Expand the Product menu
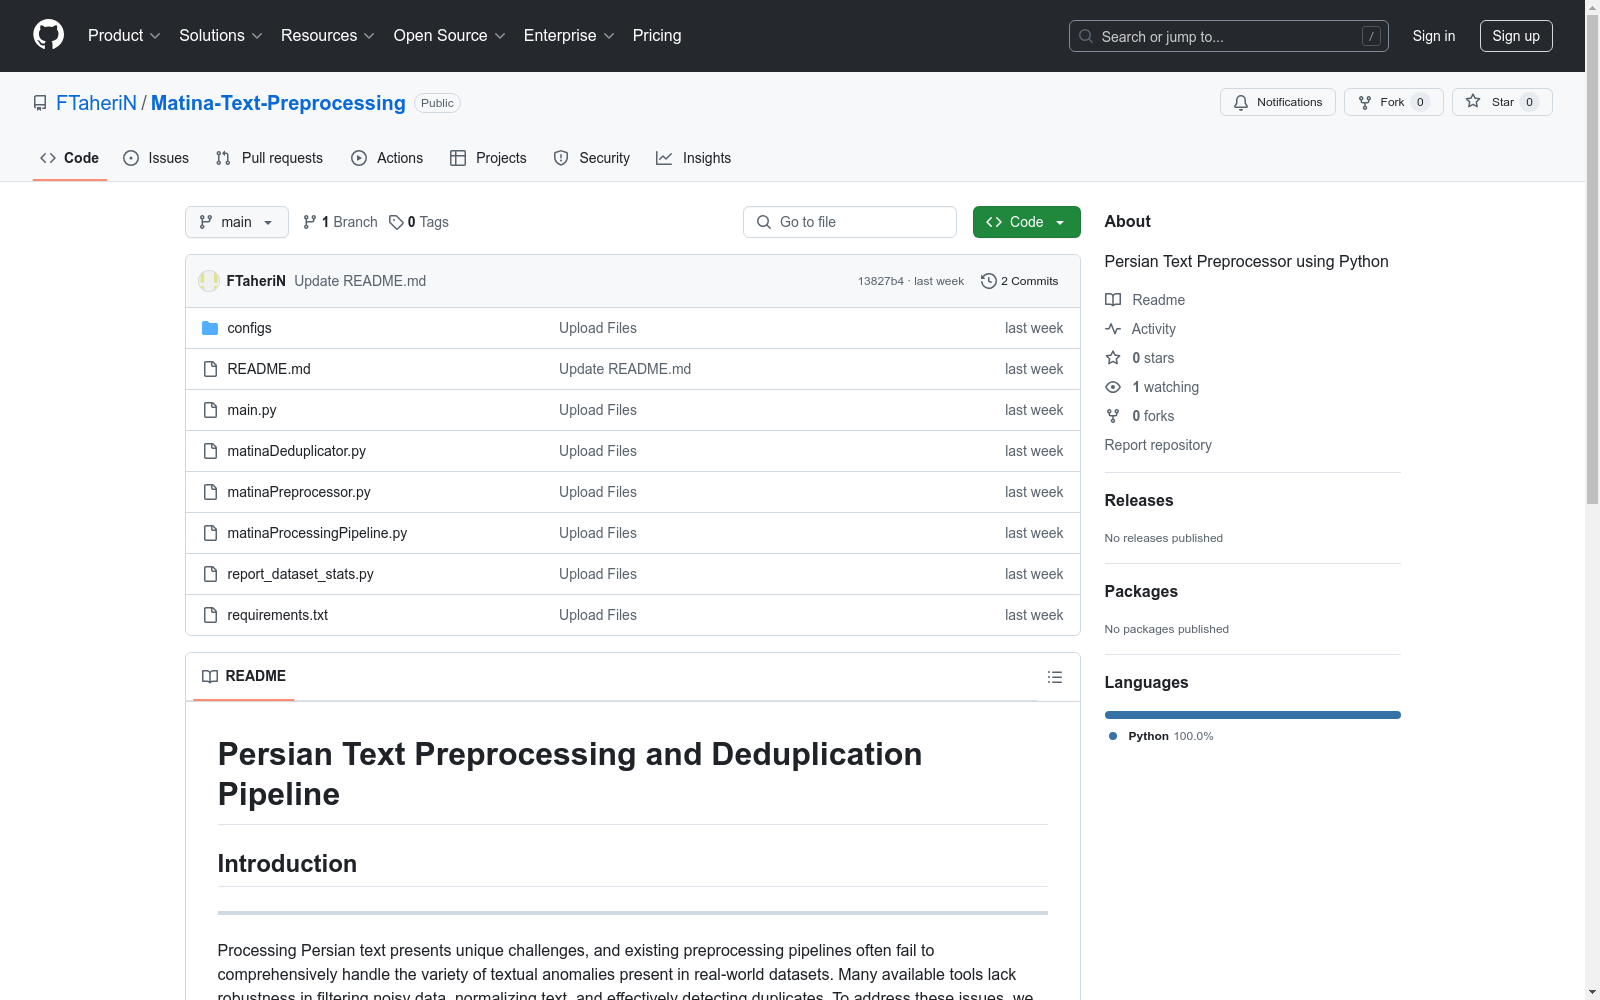The image size is (1600, 1000). 124,36
